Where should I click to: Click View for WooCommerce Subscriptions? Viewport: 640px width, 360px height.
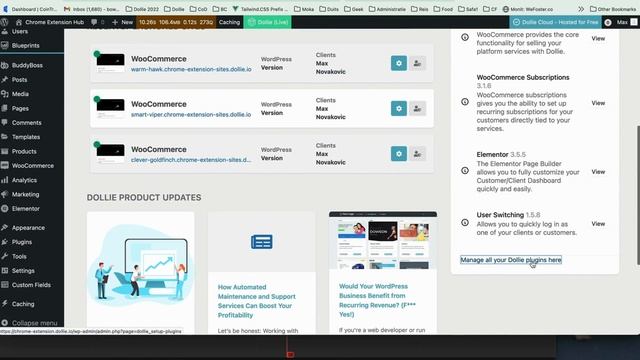pyautogui.click(x=598, y=103)
